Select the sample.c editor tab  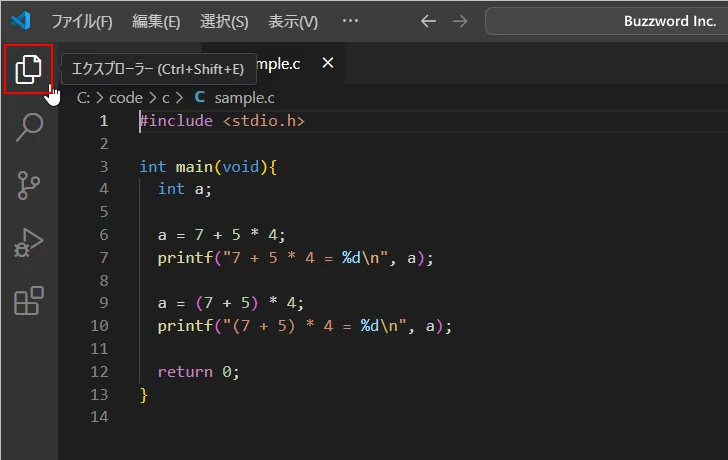click(x=279, y=64)
